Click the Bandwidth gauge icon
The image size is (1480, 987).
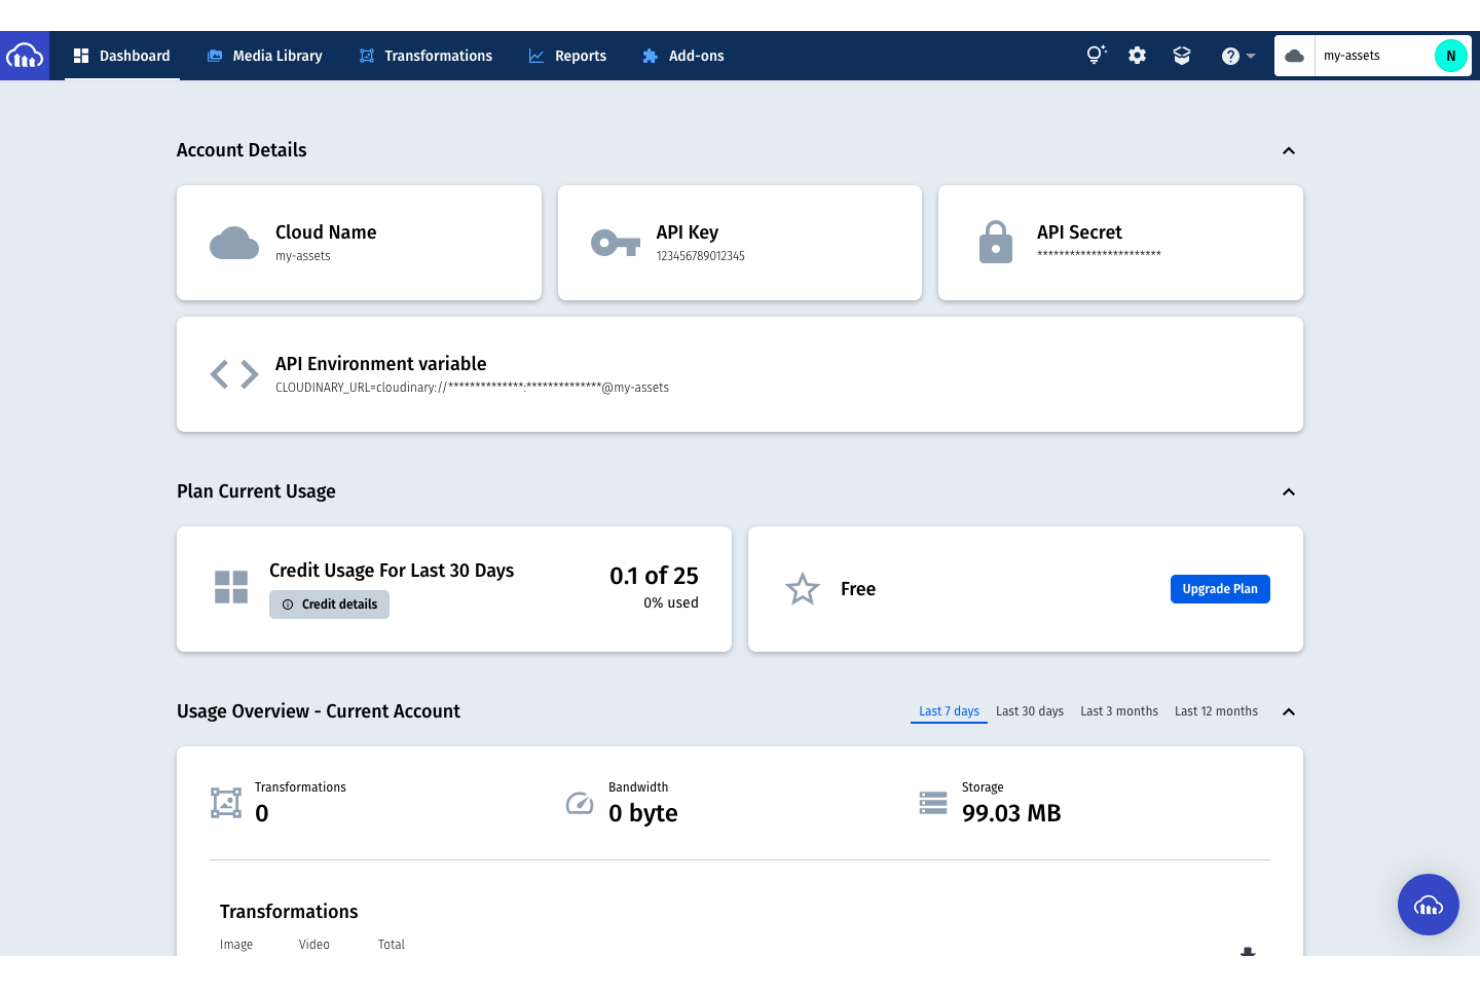pyautogui.click(x=580, y=803)
